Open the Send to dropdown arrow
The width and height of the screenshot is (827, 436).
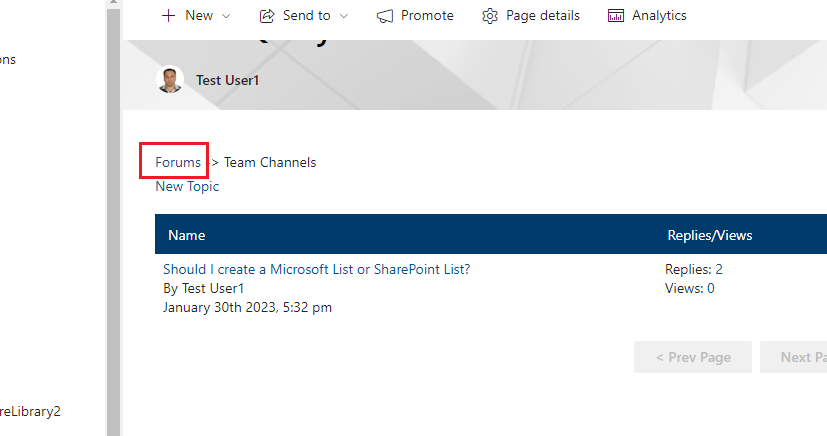[344, 16]
